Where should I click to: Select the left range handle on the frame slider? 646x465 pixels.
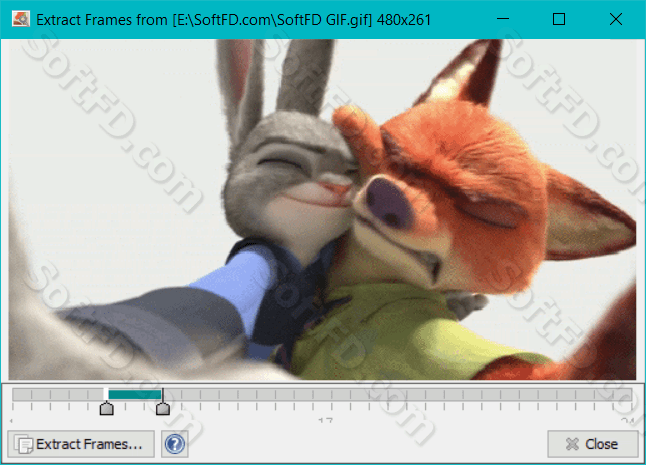click(107, 409)
